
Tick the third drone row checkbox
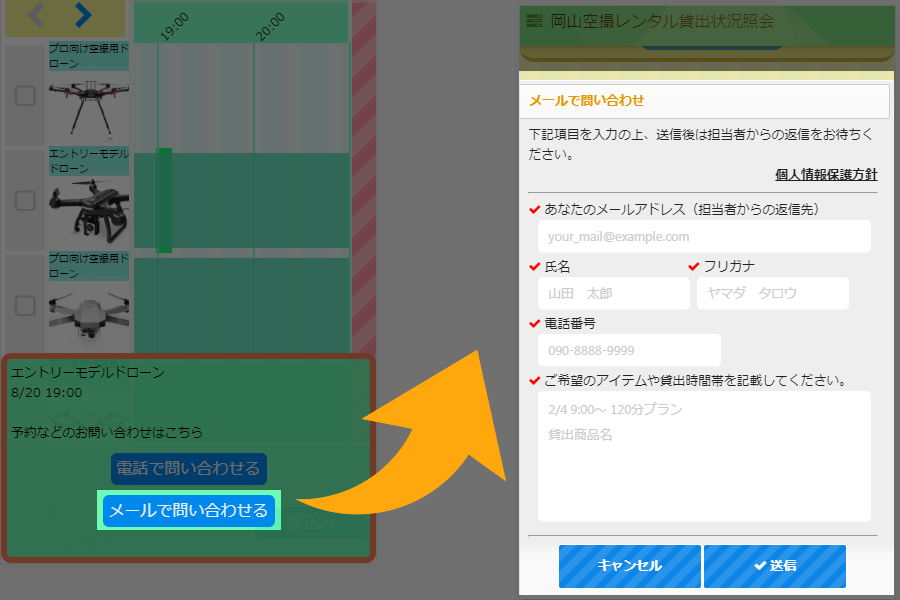click(x=25, y=305)
